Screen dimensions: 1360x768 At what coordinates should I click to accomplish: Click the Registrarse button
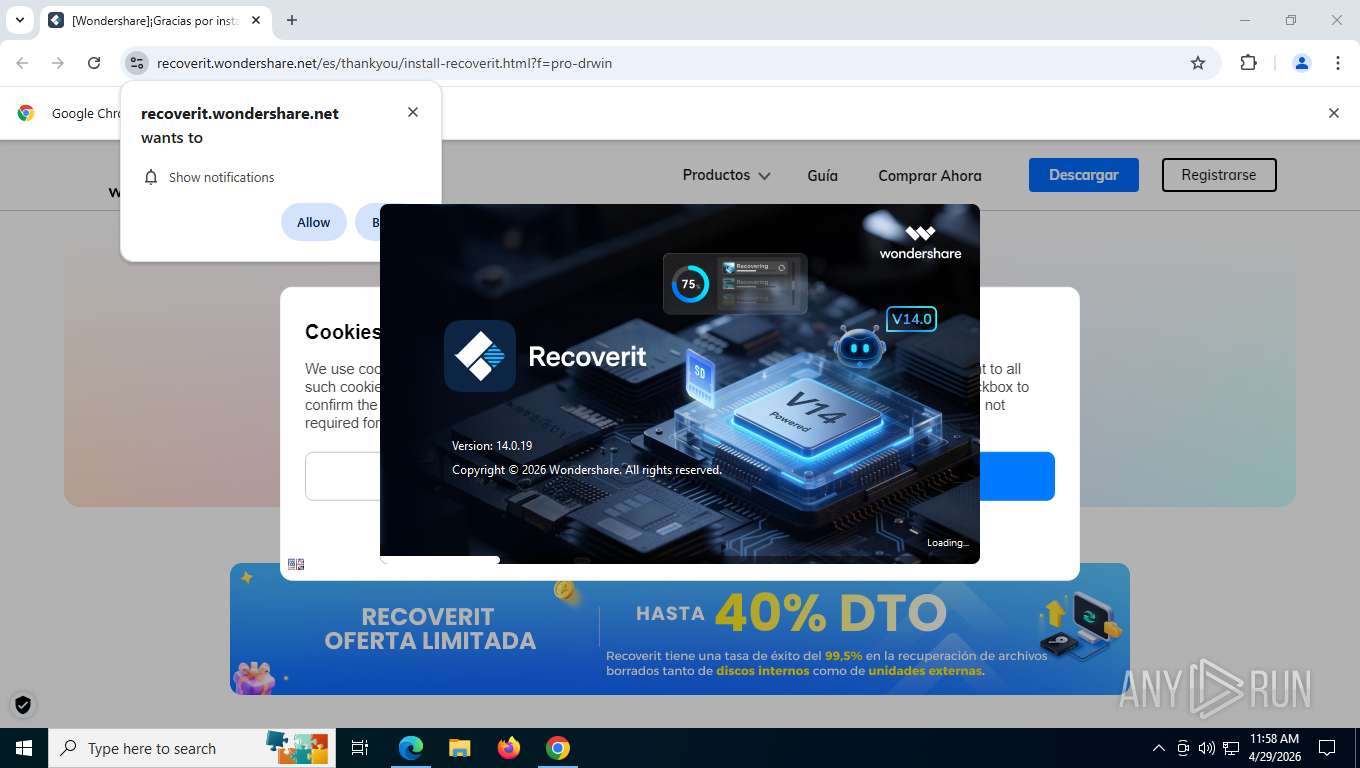(x=1219, y=175)
